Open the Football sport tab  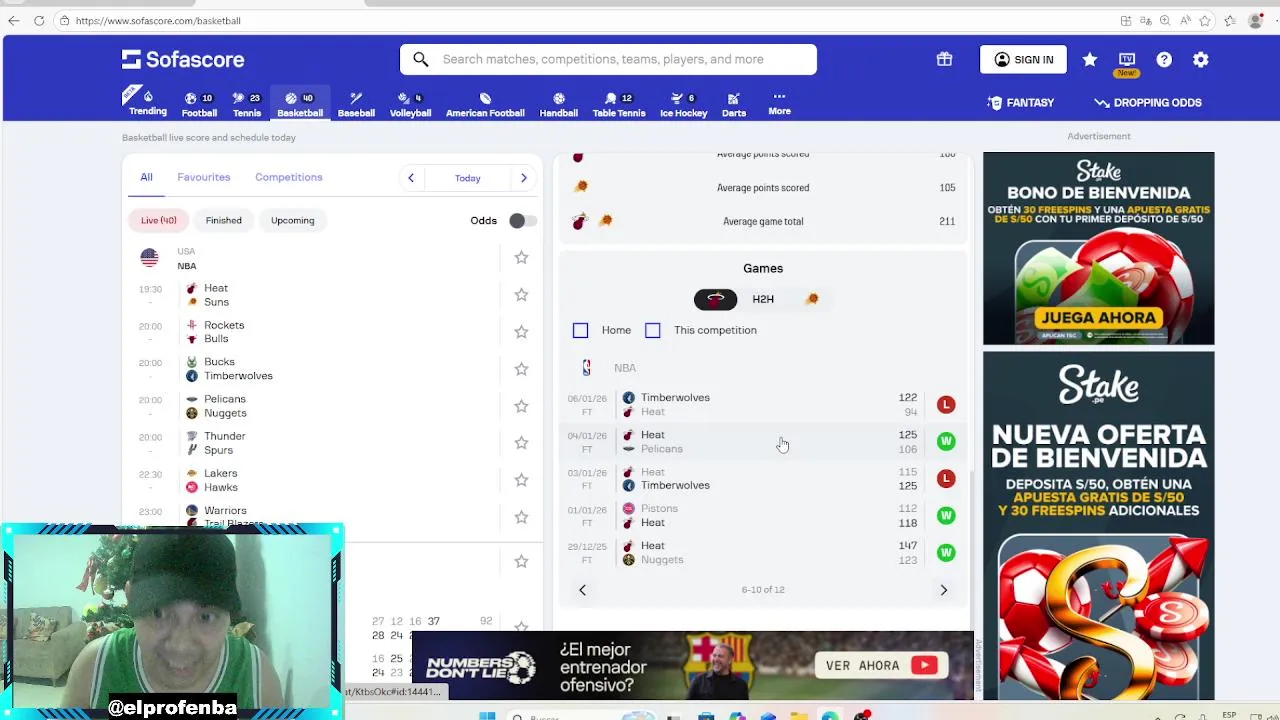tap(199, 105)
